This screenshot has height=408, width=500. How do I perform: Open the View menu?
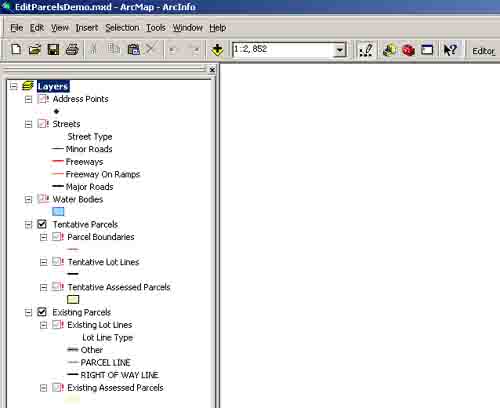coord(60,28)
